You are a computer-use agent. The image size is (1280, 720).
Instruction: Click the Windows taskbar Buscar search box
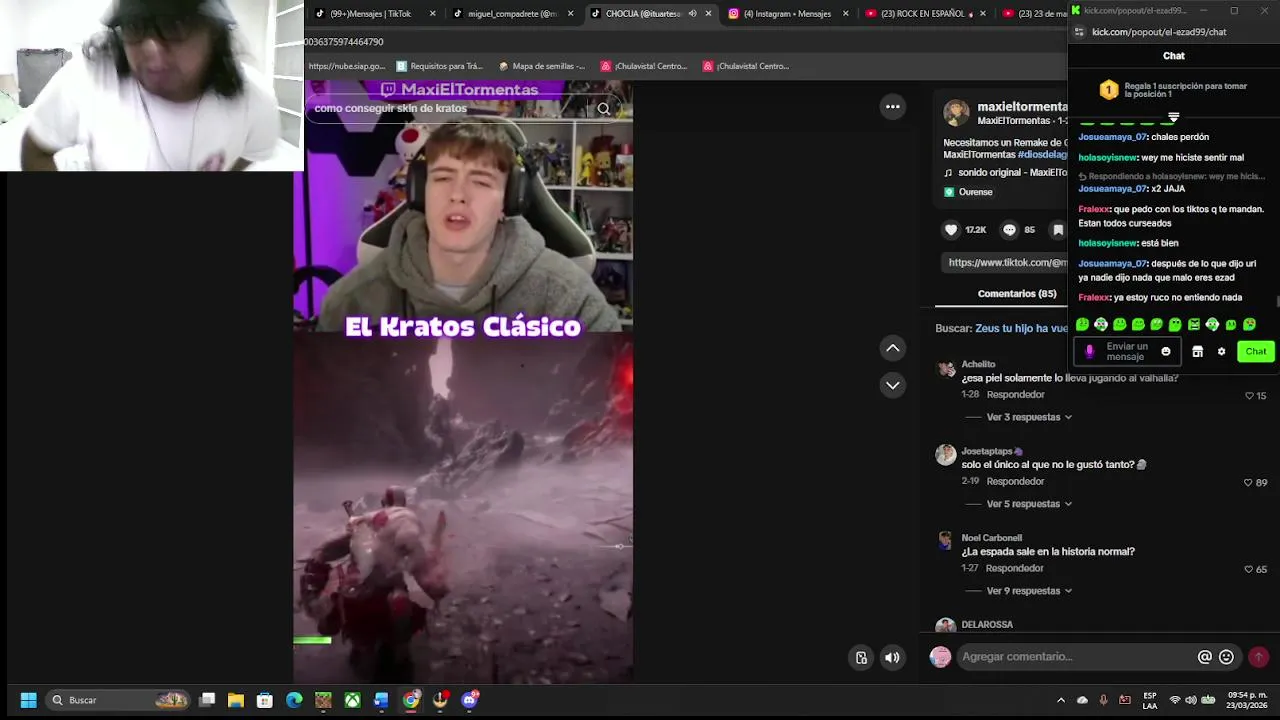(118, 700)
